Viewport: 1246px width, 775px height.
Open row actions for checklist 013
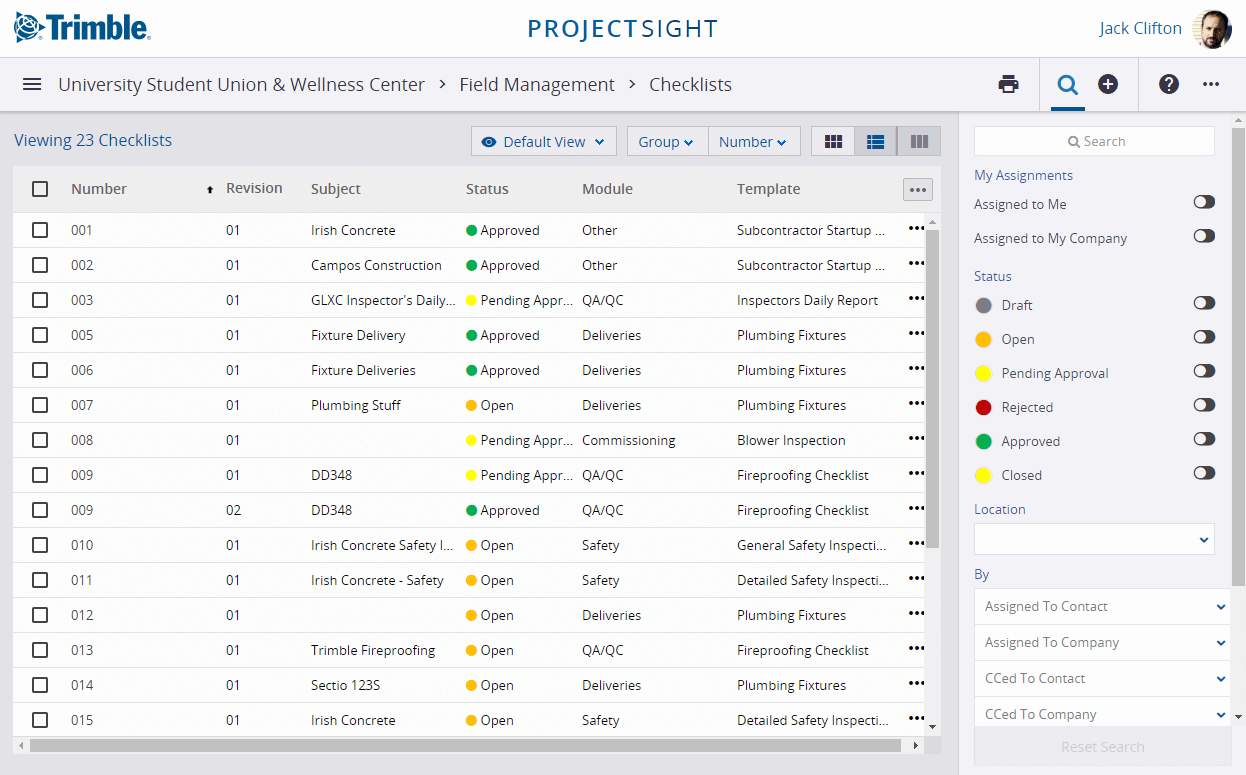pyautogui.click(x=916, y=649)
